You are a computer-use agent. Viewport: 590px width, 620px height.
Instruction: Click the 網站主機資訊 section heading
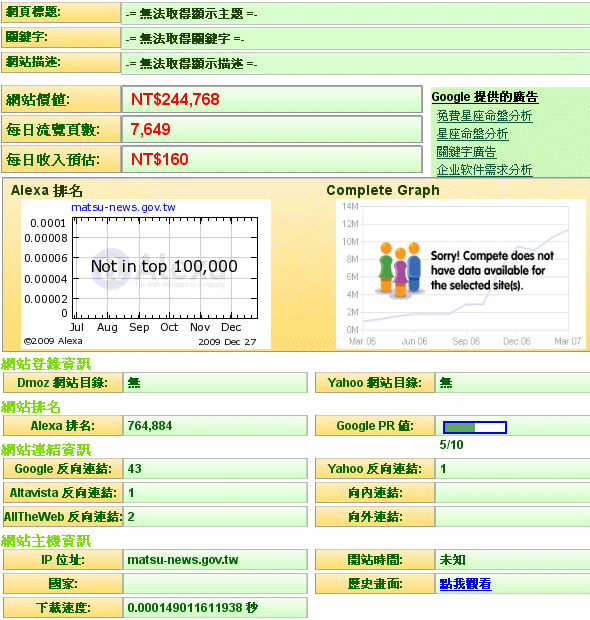coord(46,541)
